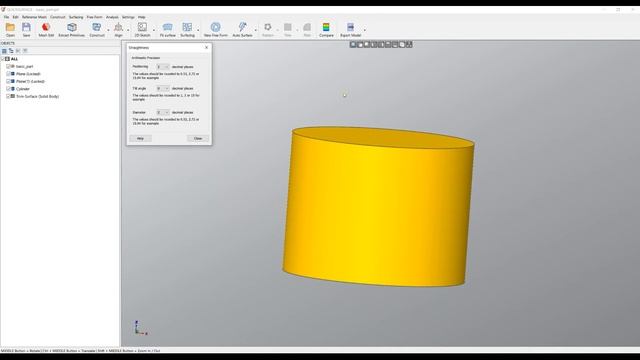
Task: Expand the arrow next to Export Model button
Action: 364,29
